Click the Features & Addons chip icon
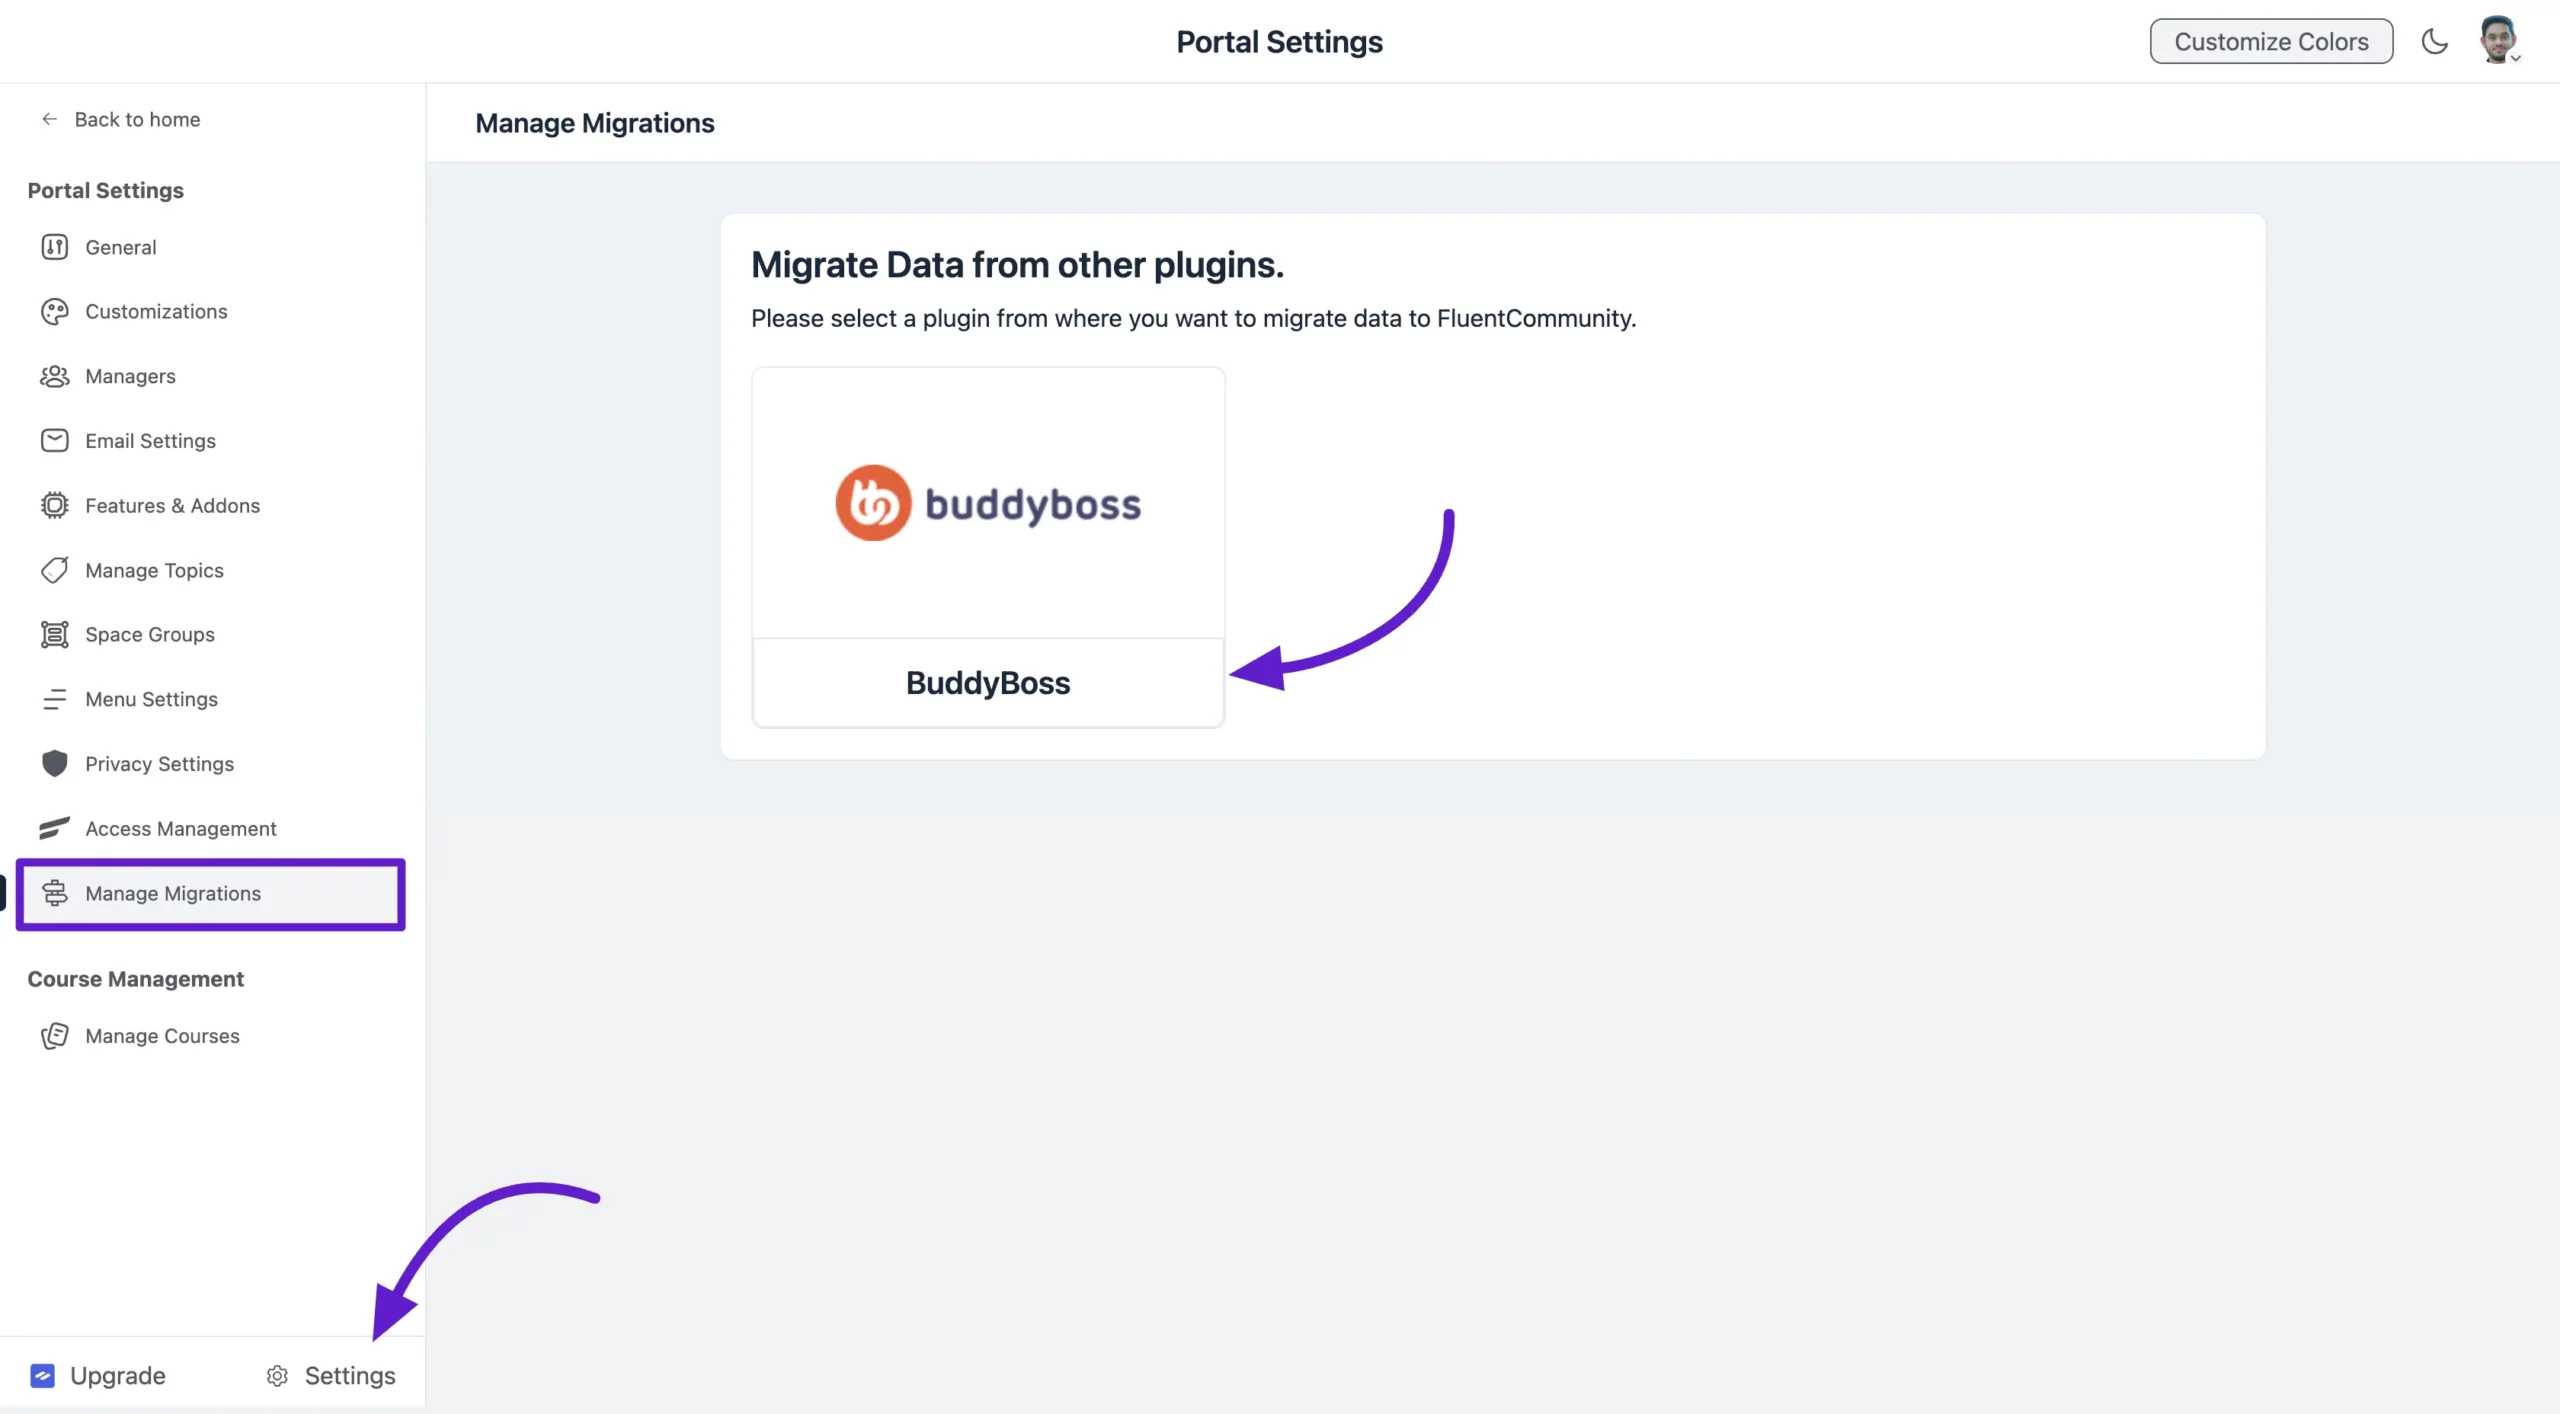The width and height of the screenshot is (2560, 1414). click(x=54, y=506)
